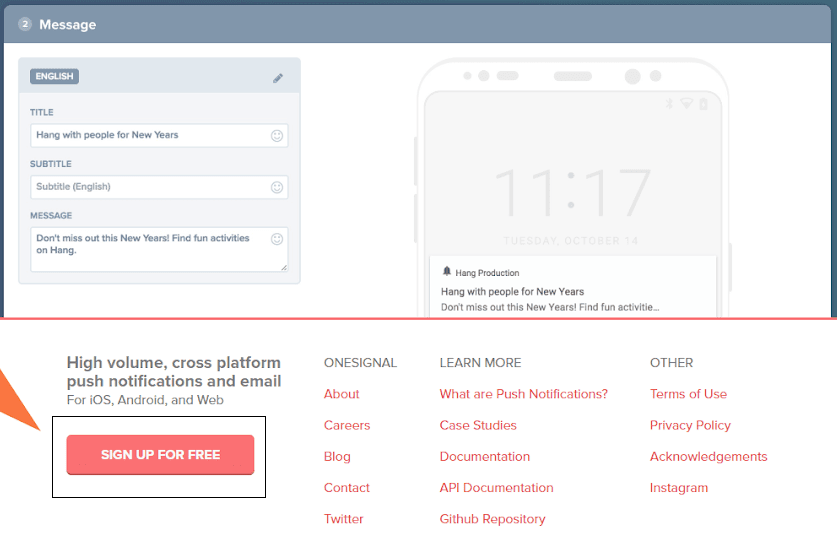Click the LEARN MORE footer heading
837x536 pixels.
tap(480, 363)
